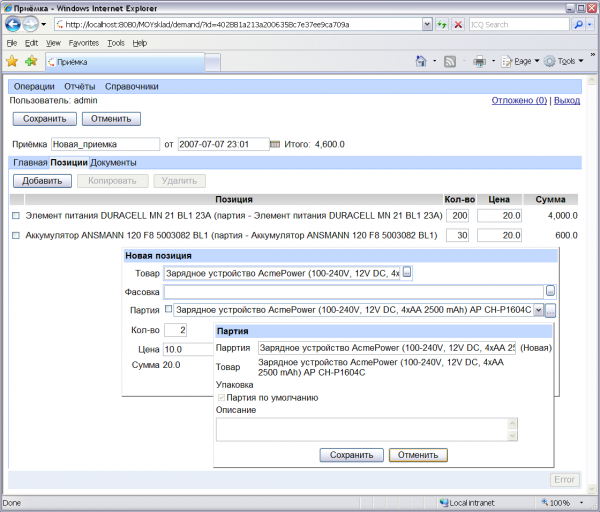Tick the checkbox for the ANSMANN row

[x=15, y=235]
